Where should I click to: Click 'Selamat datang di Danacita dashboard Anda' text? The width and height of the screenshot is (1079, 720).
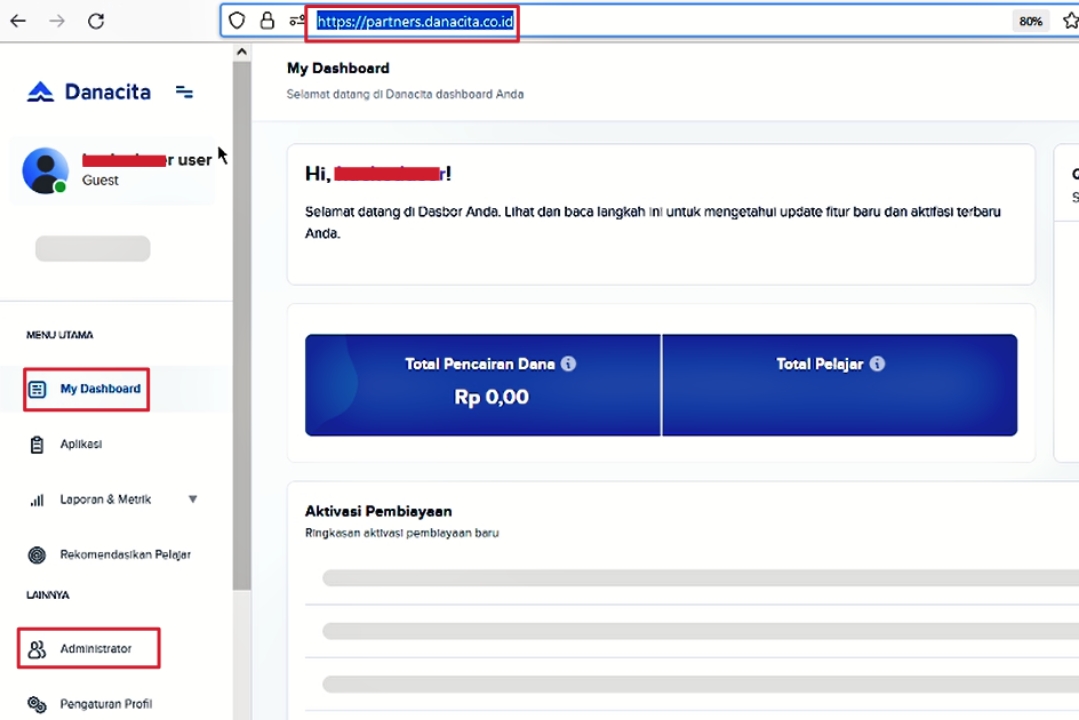405,94
